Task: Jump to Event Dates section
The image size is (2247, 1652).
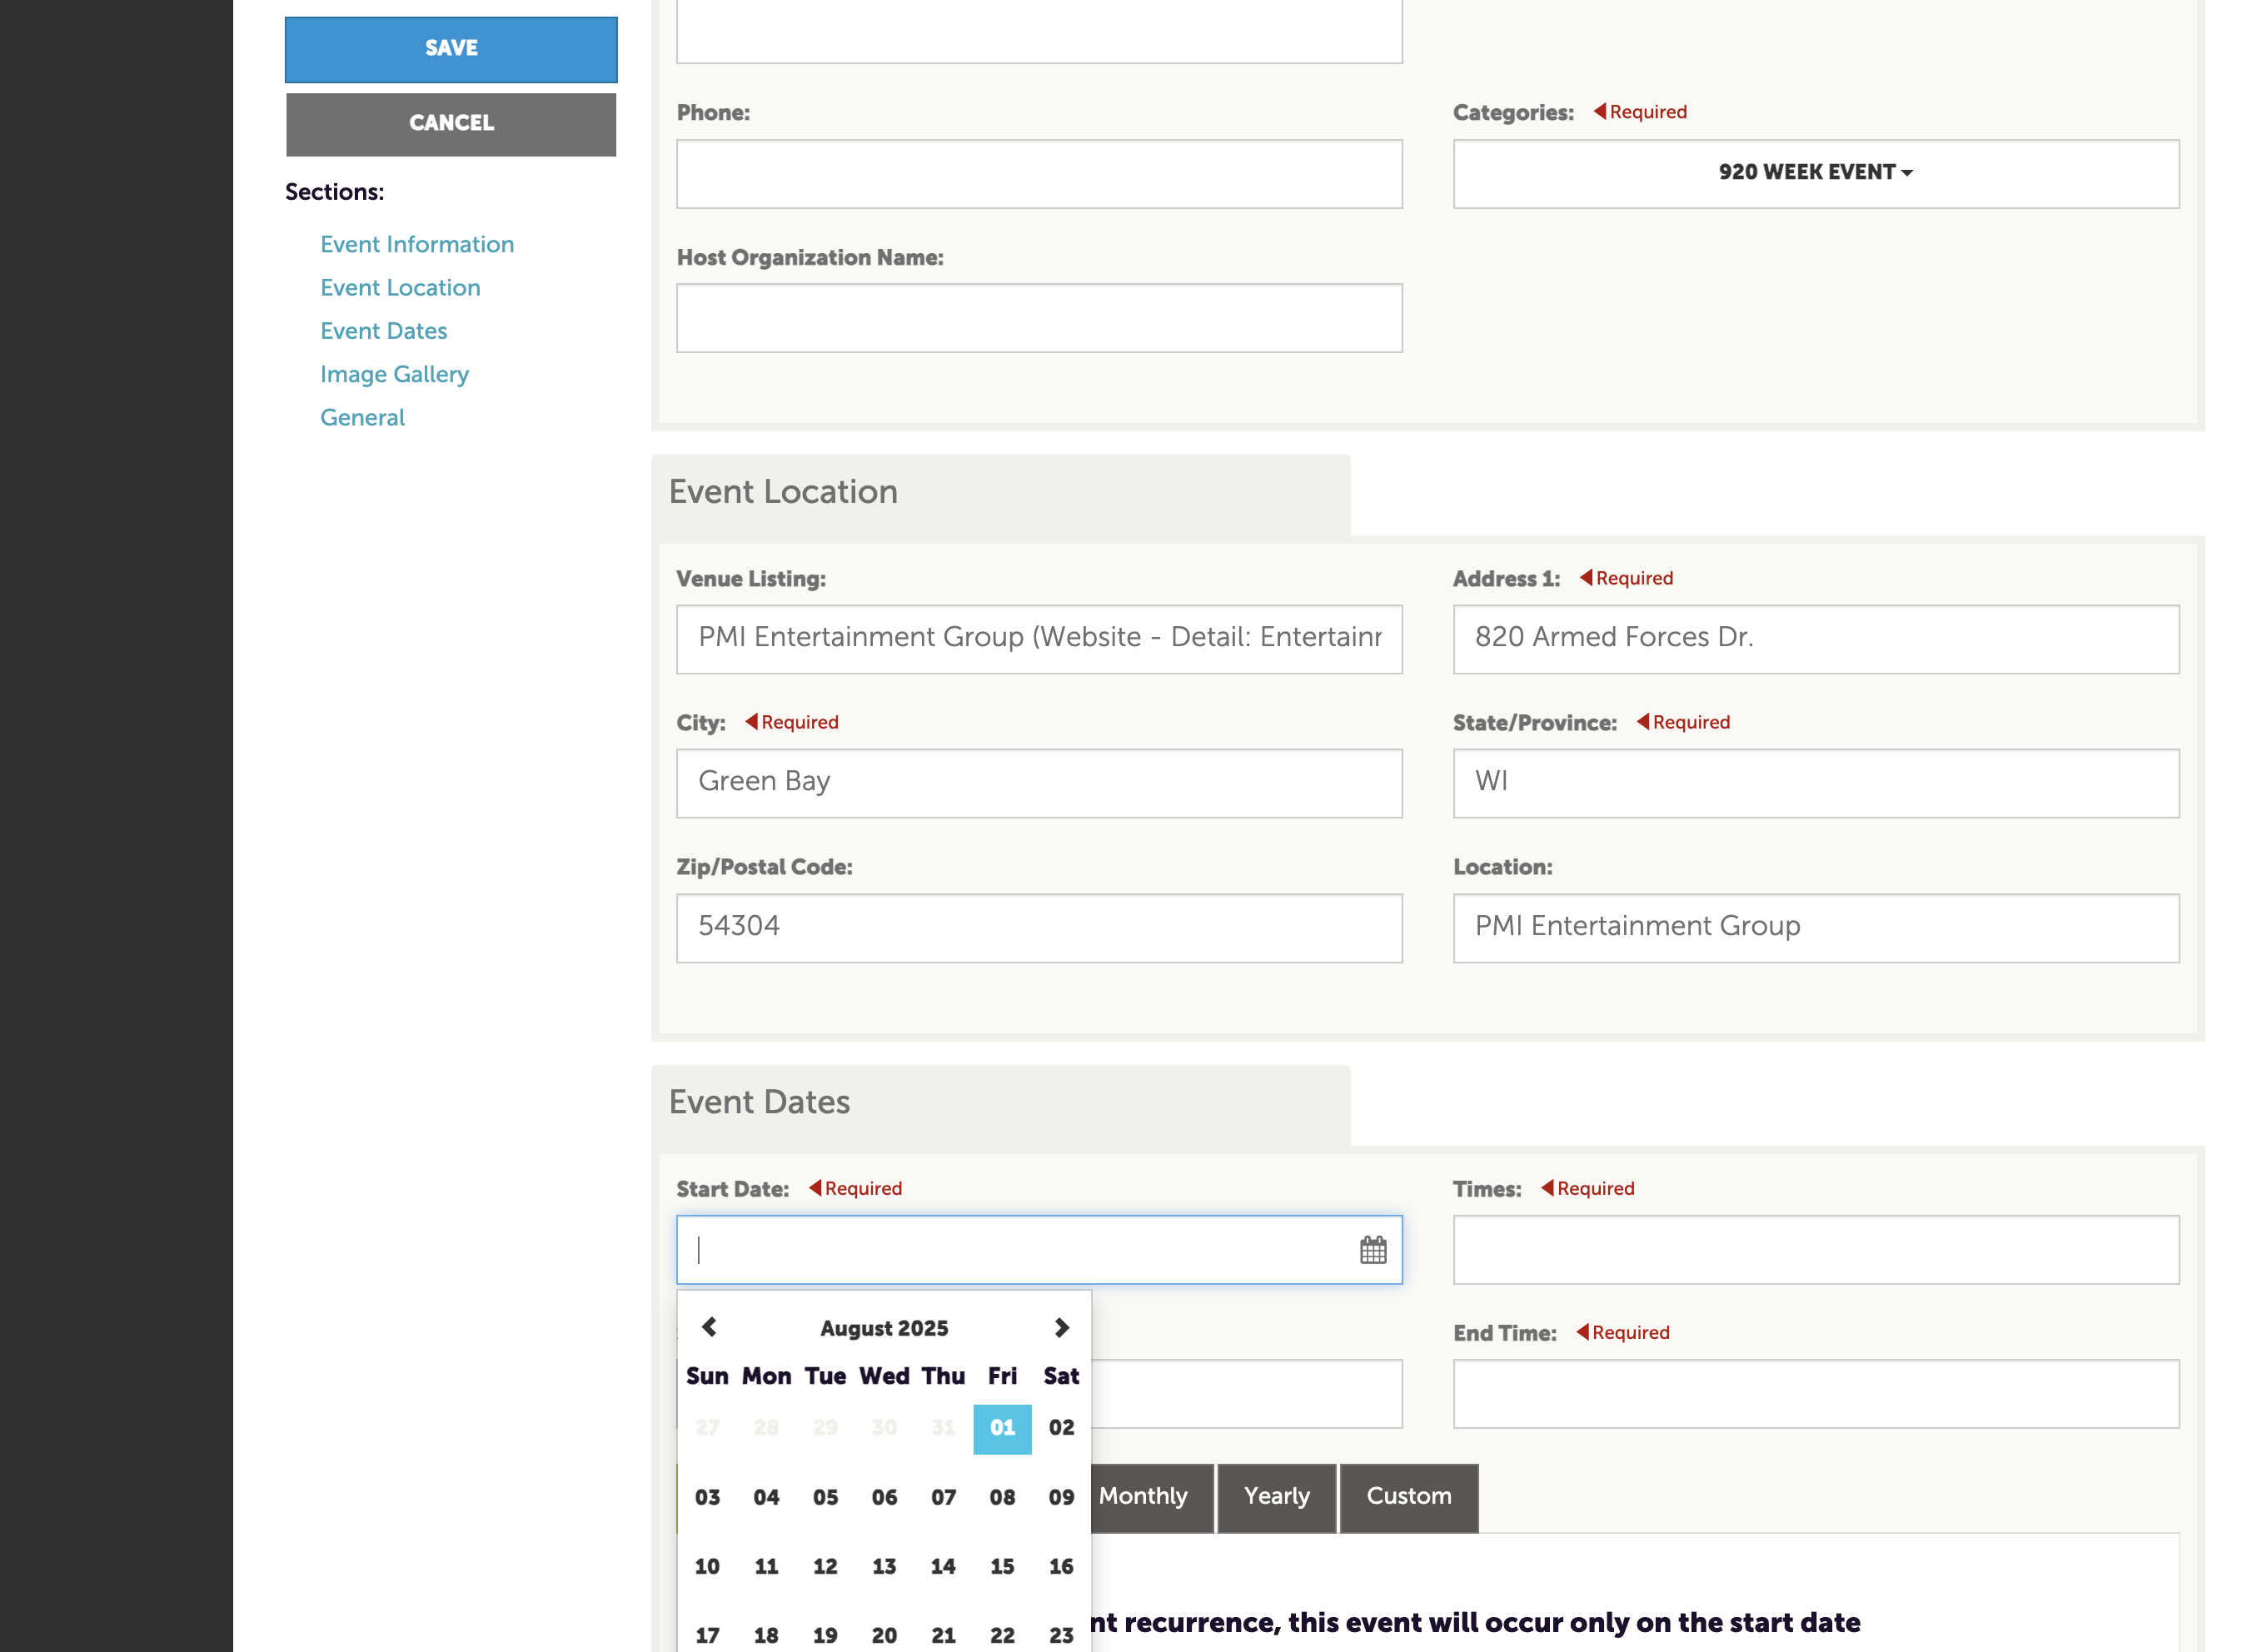Action: [383, 331]
